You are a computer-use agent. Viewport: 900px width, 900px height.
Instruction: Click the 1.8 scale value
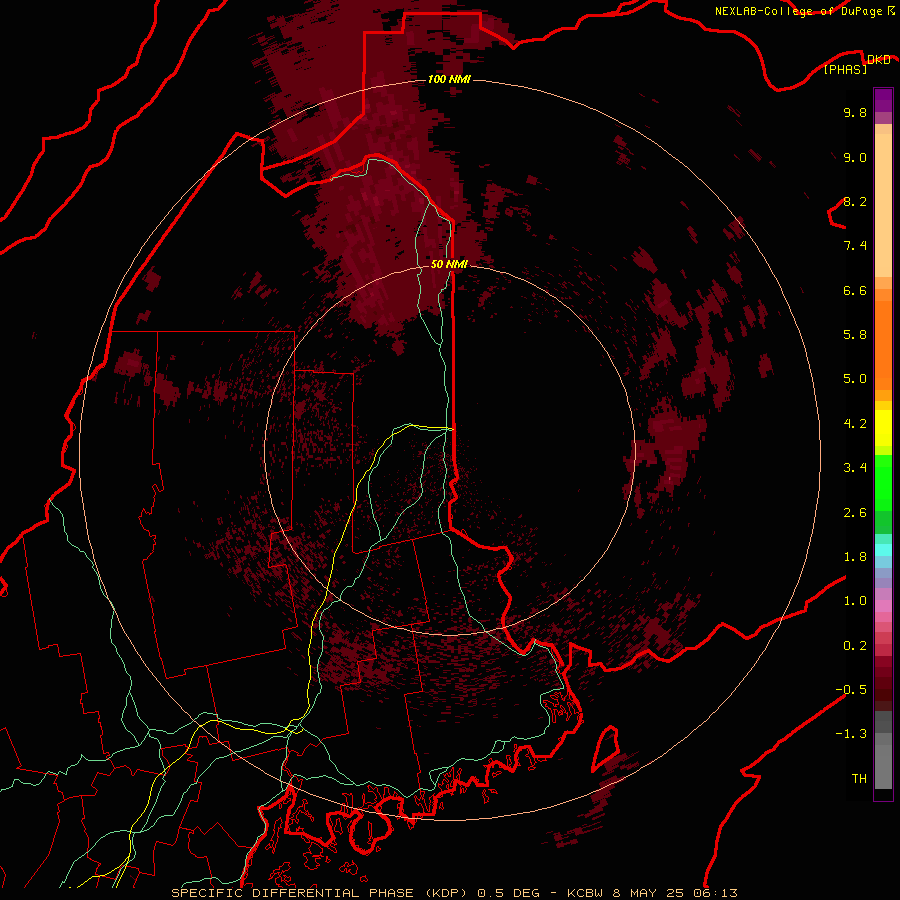[855, 557]
